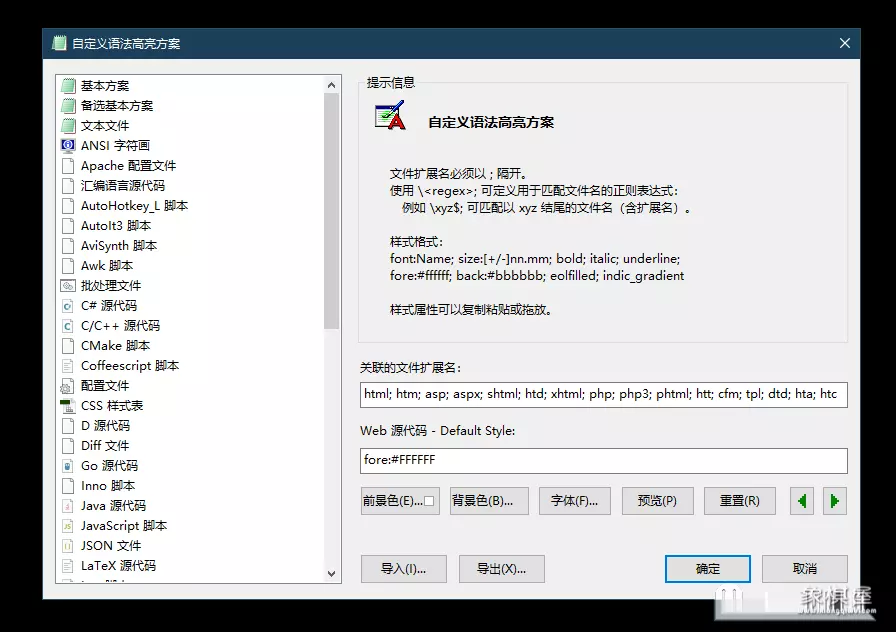Click the AutoIt3 脚本 file icon
This screenshot has width=896, height=632.
click(68, 226)
